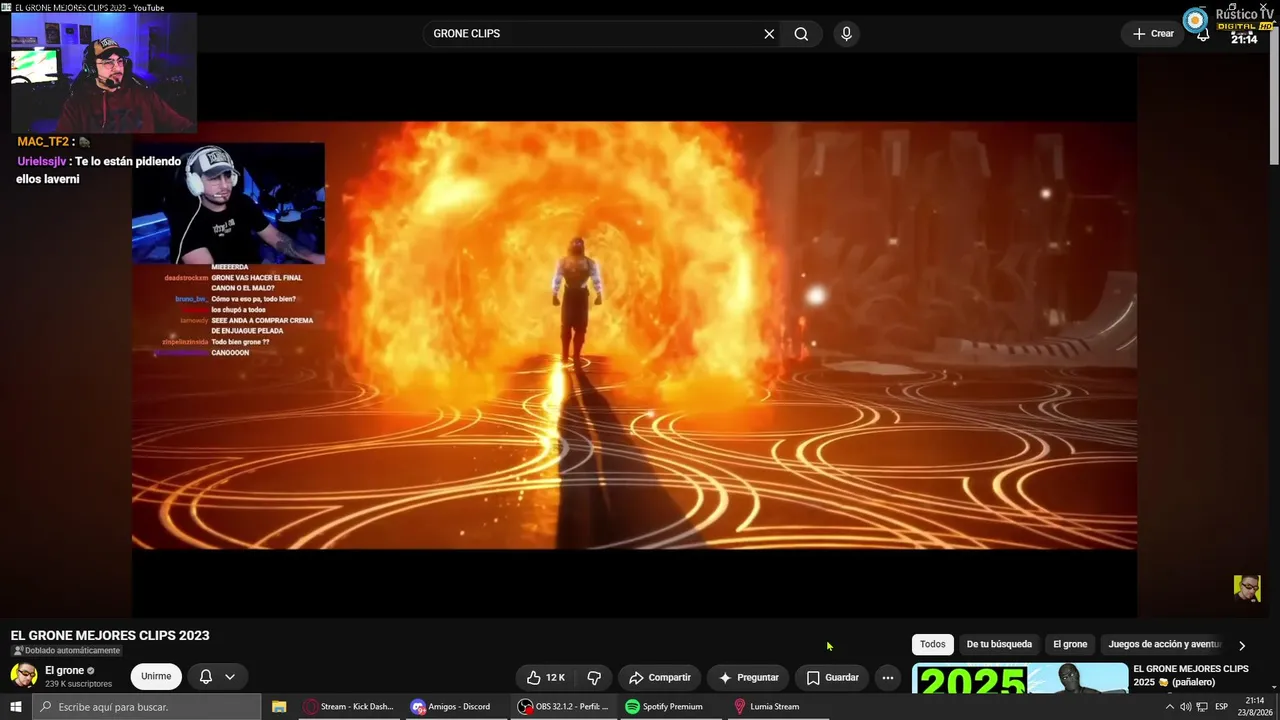Open the ESP input language switcher
Image resolution: width=1280 pixels, height=720 pixels.
click(1221, 707)
